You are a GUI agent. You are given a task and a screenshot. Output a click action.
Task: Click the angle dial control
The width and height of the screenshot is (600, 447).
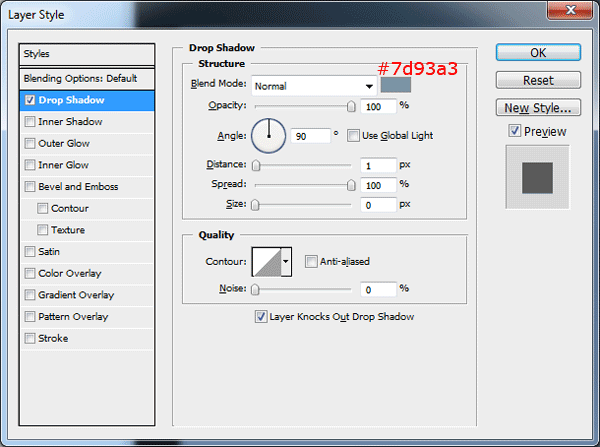(267, 134)
